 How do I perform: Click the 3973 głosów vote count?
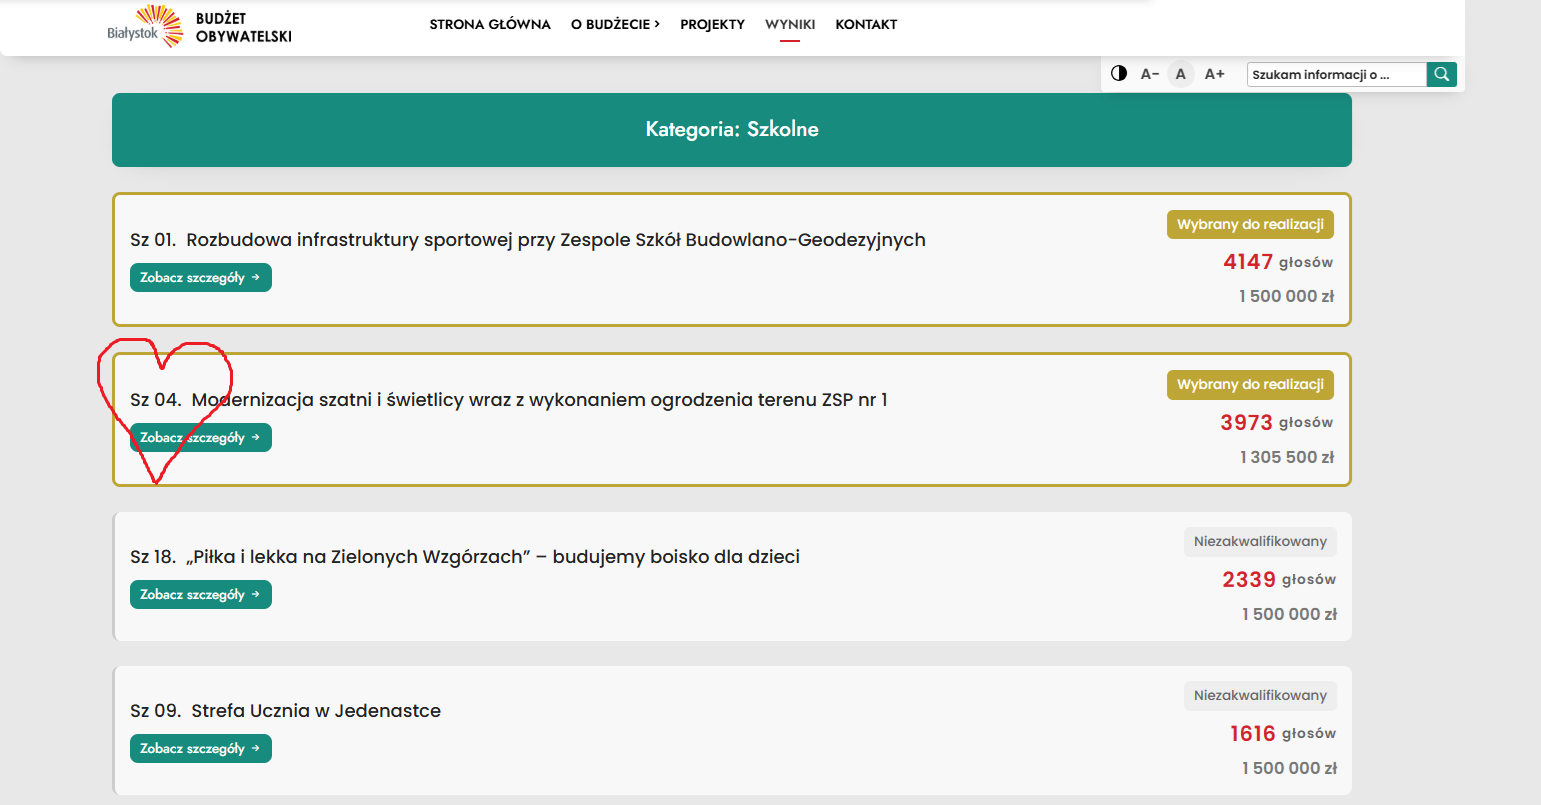tap(1277, 423)
